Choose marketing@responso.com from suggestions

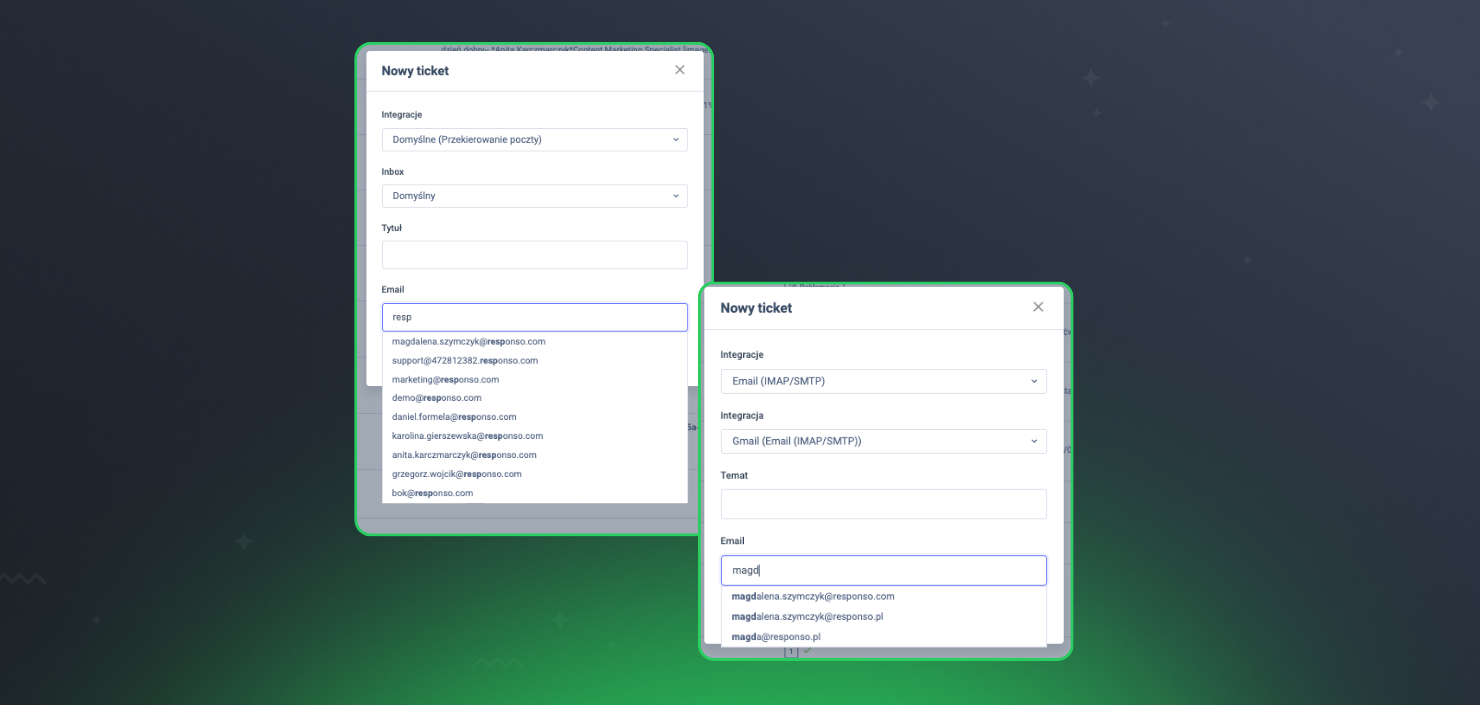(x=446, y=380)
